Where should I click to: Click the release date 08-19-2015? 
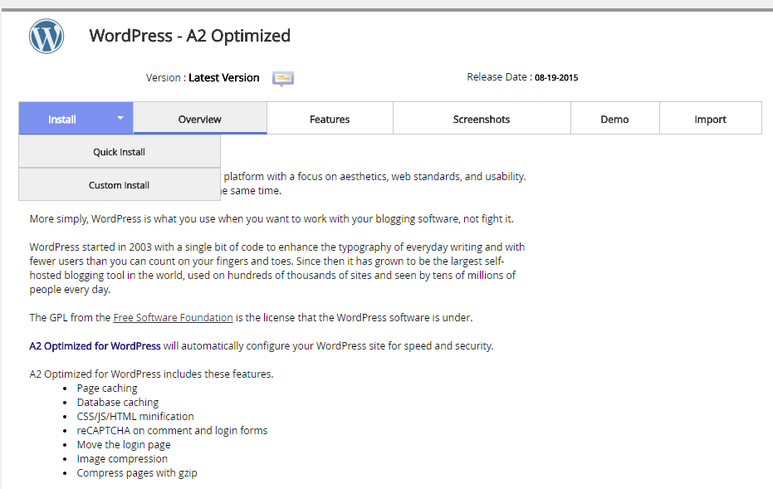(x=556, y=77)
